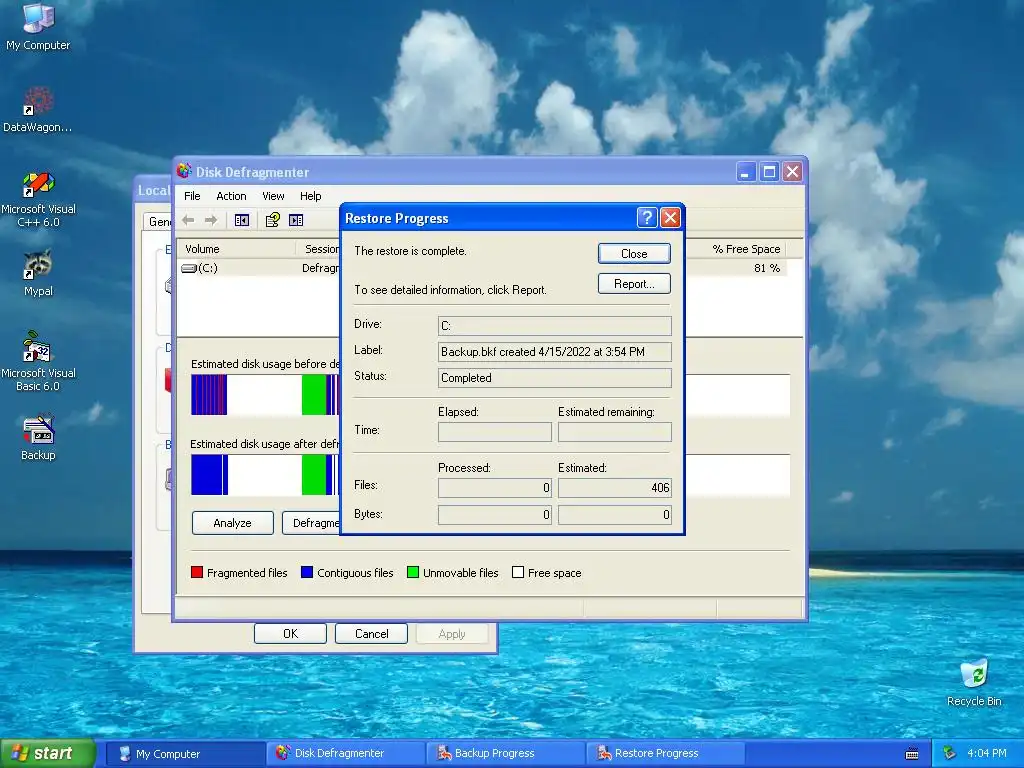Image resolution: width=1024 pixels, height=768 pixels.
Task: Open the File menu in Disk Defragmenter
Action: point(192,196)
